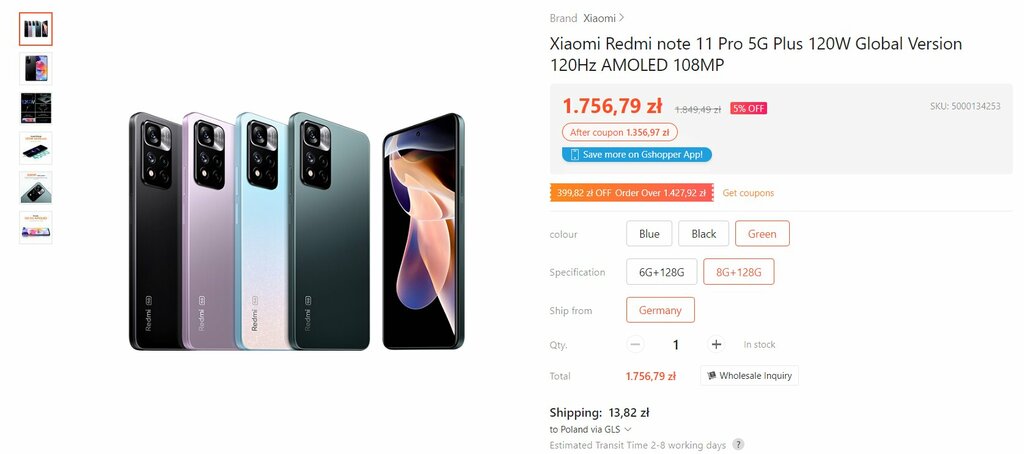
Task: Show the second thumbnail of black phone
Action: pos(36,69)
